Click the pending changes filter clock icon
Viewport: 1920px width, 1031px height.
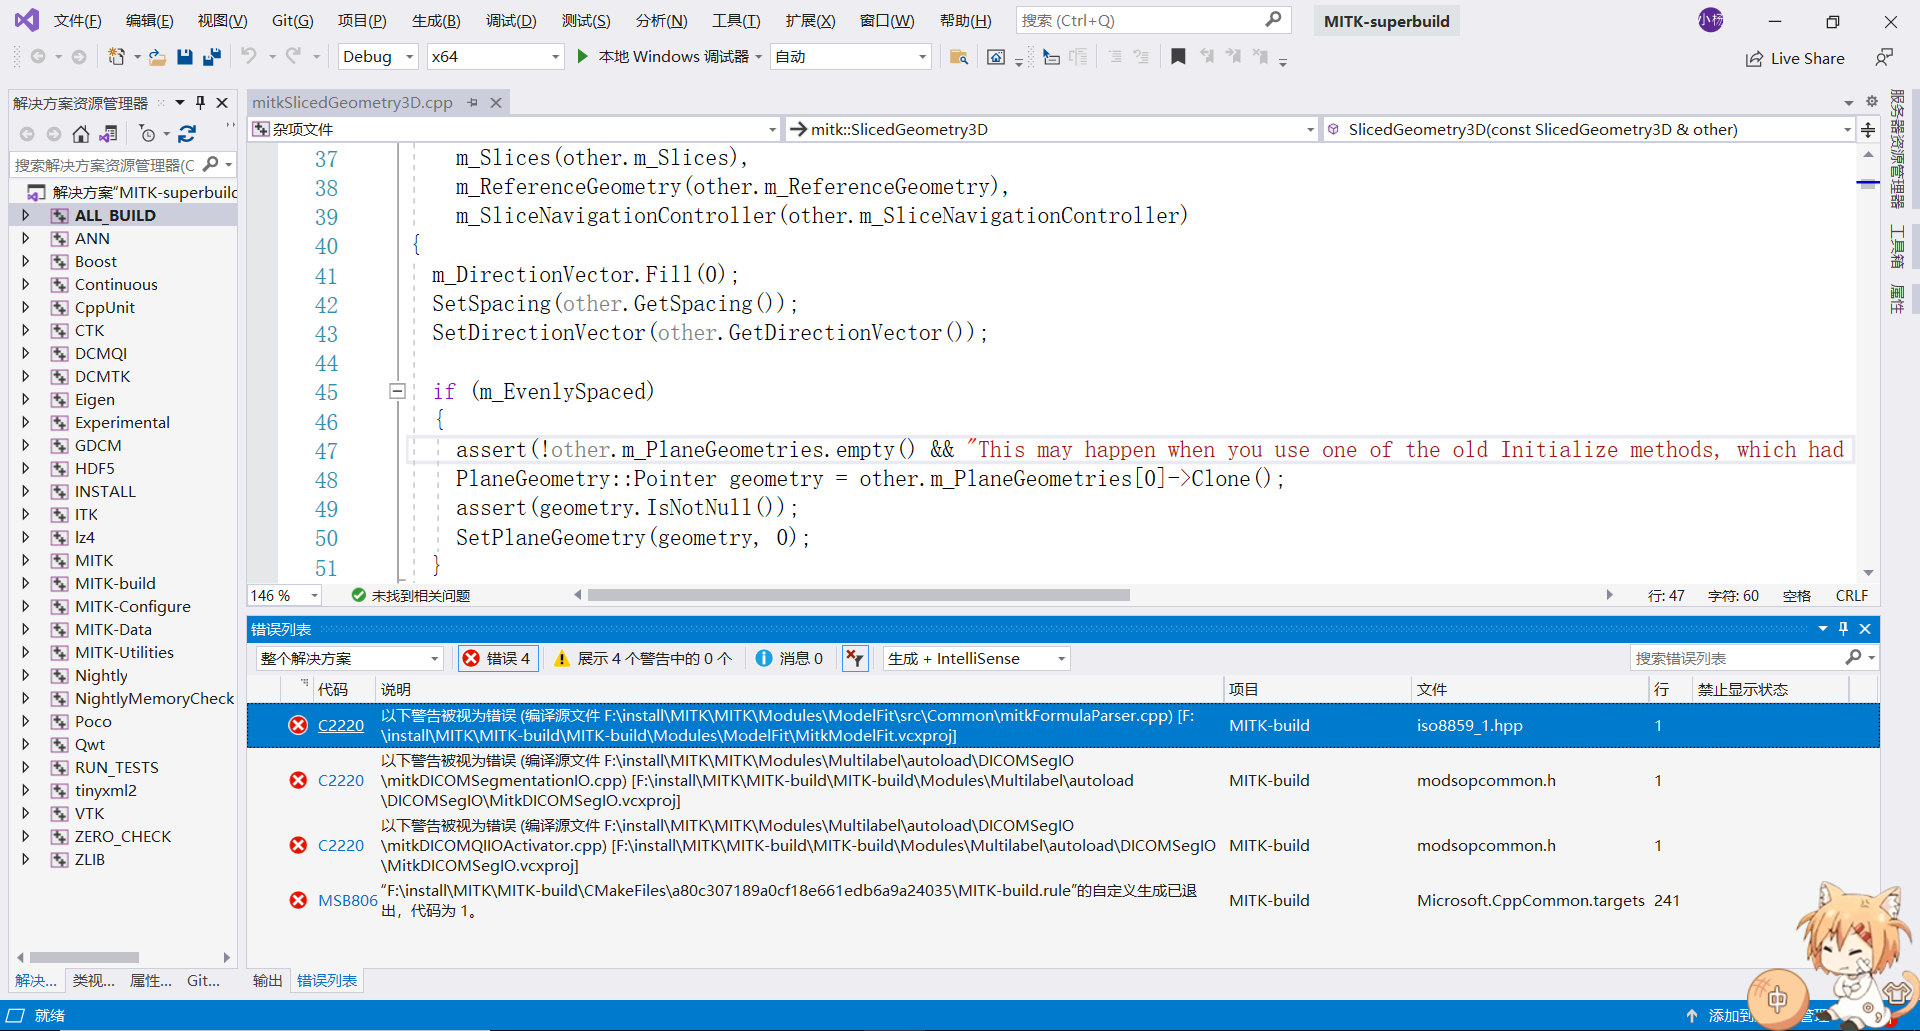pyautogui.click(x=147, y=133)
